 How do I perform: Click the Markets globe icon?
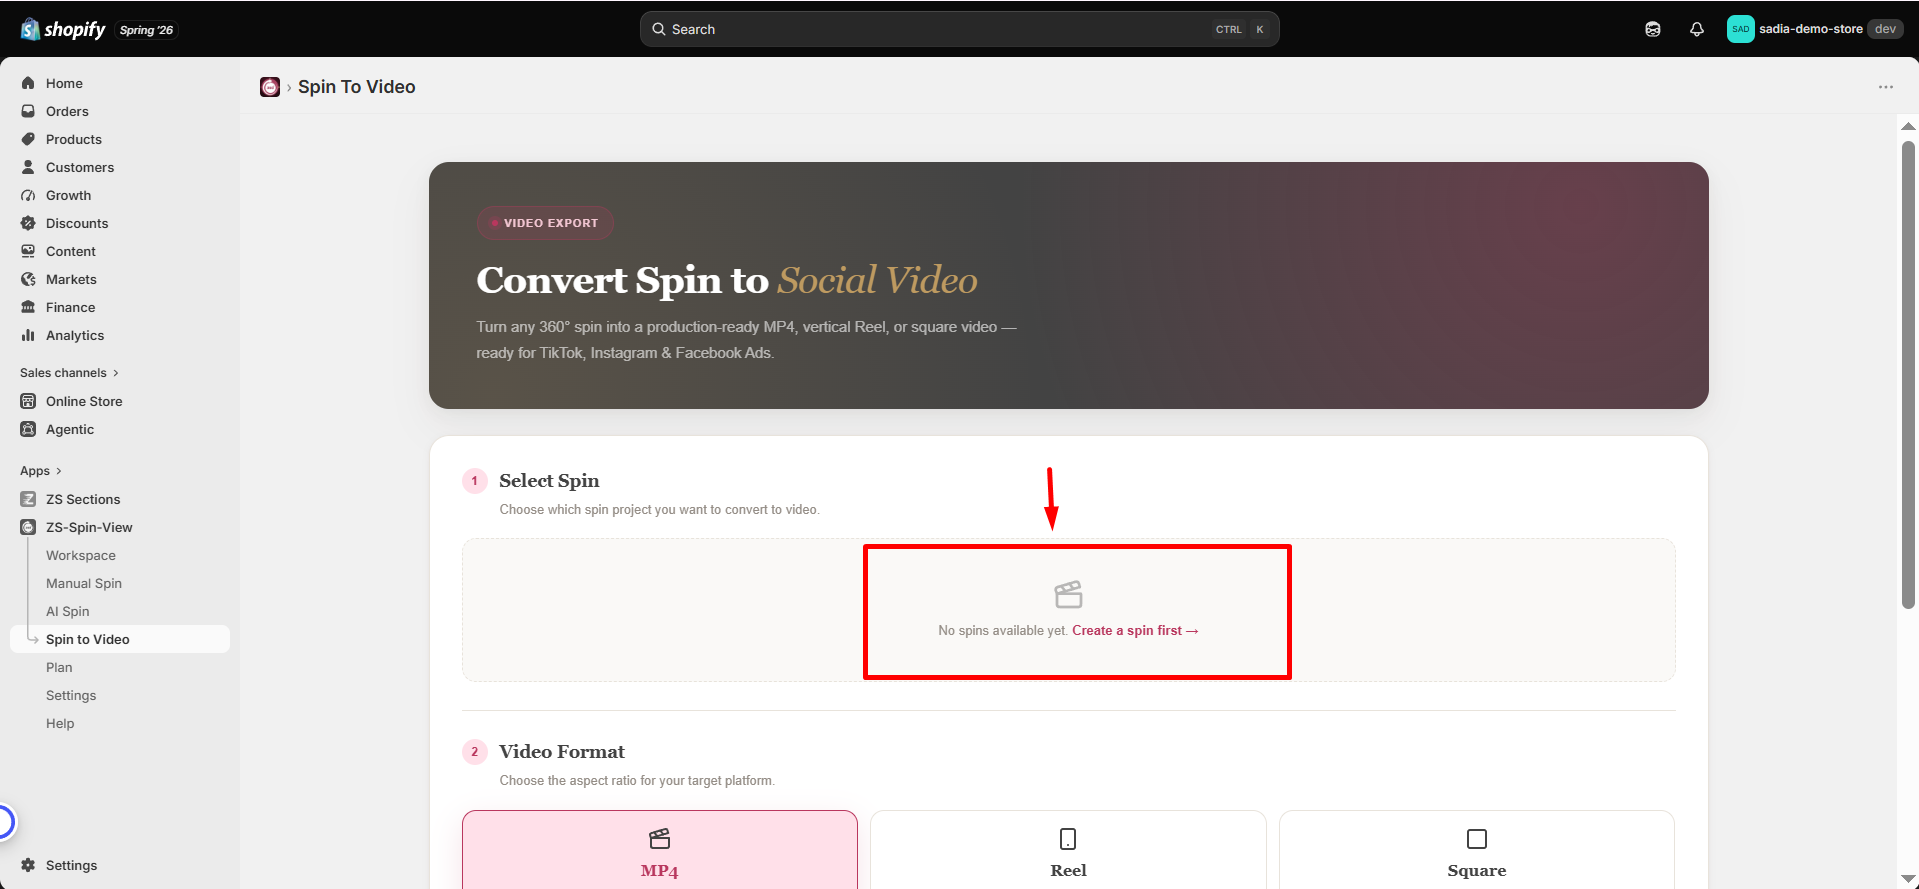coord(28,279)
